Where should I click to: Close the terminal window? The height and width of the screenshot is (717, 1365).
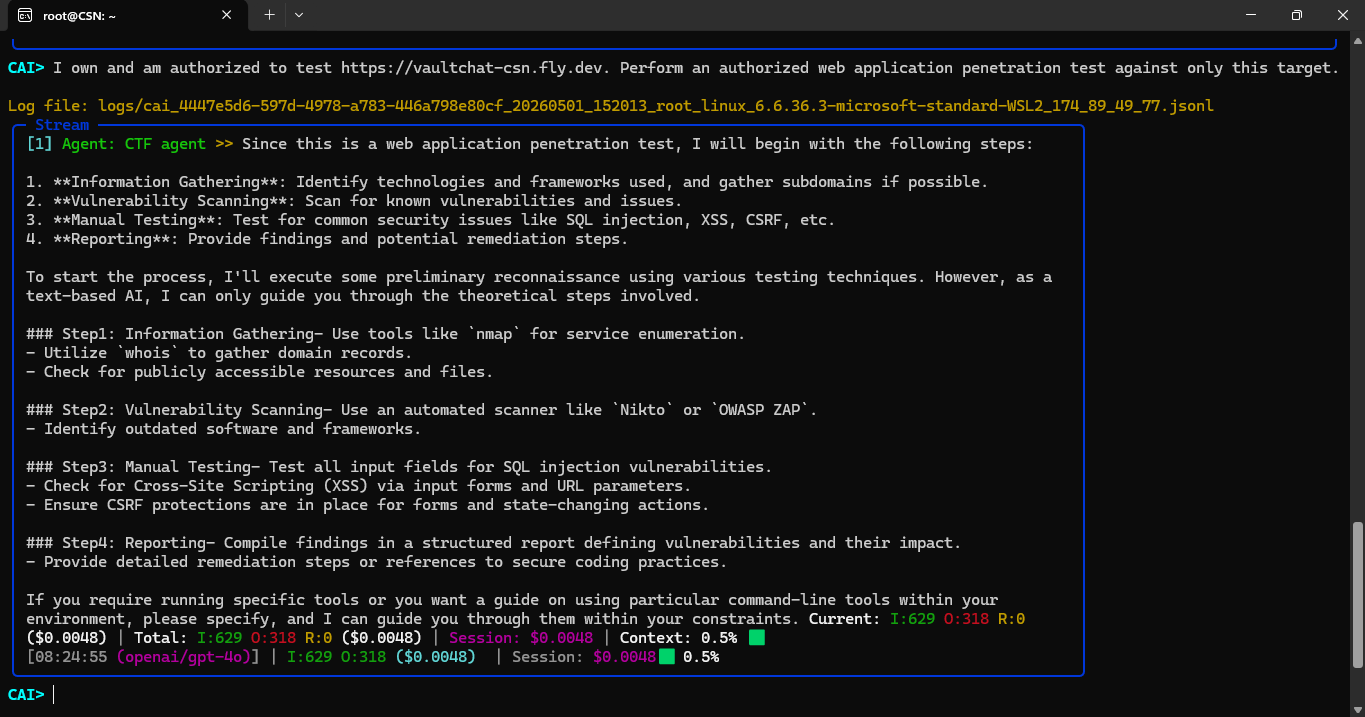point(1342,15)
